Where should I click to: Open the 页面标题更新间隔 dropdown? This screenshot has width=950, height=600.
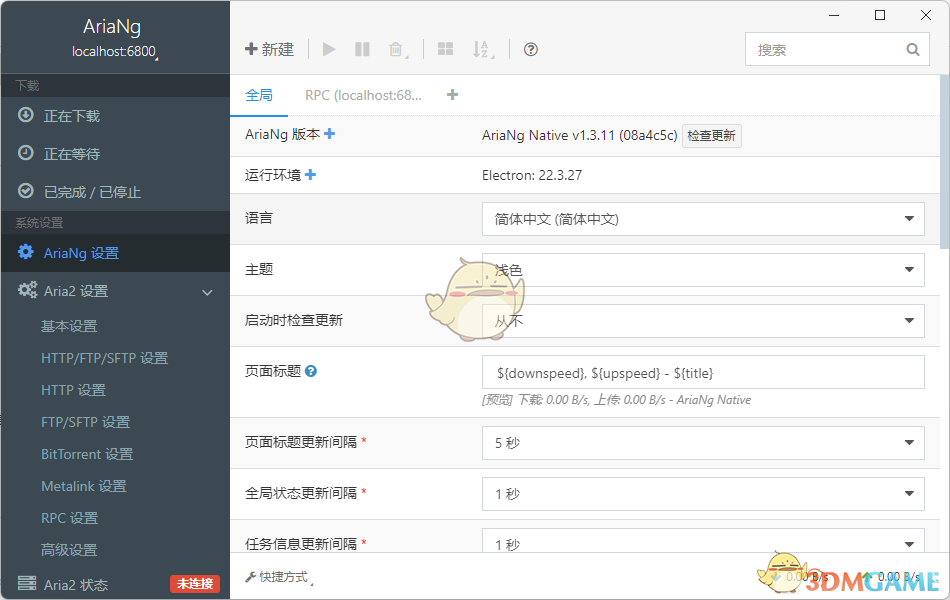coord(703,443)
